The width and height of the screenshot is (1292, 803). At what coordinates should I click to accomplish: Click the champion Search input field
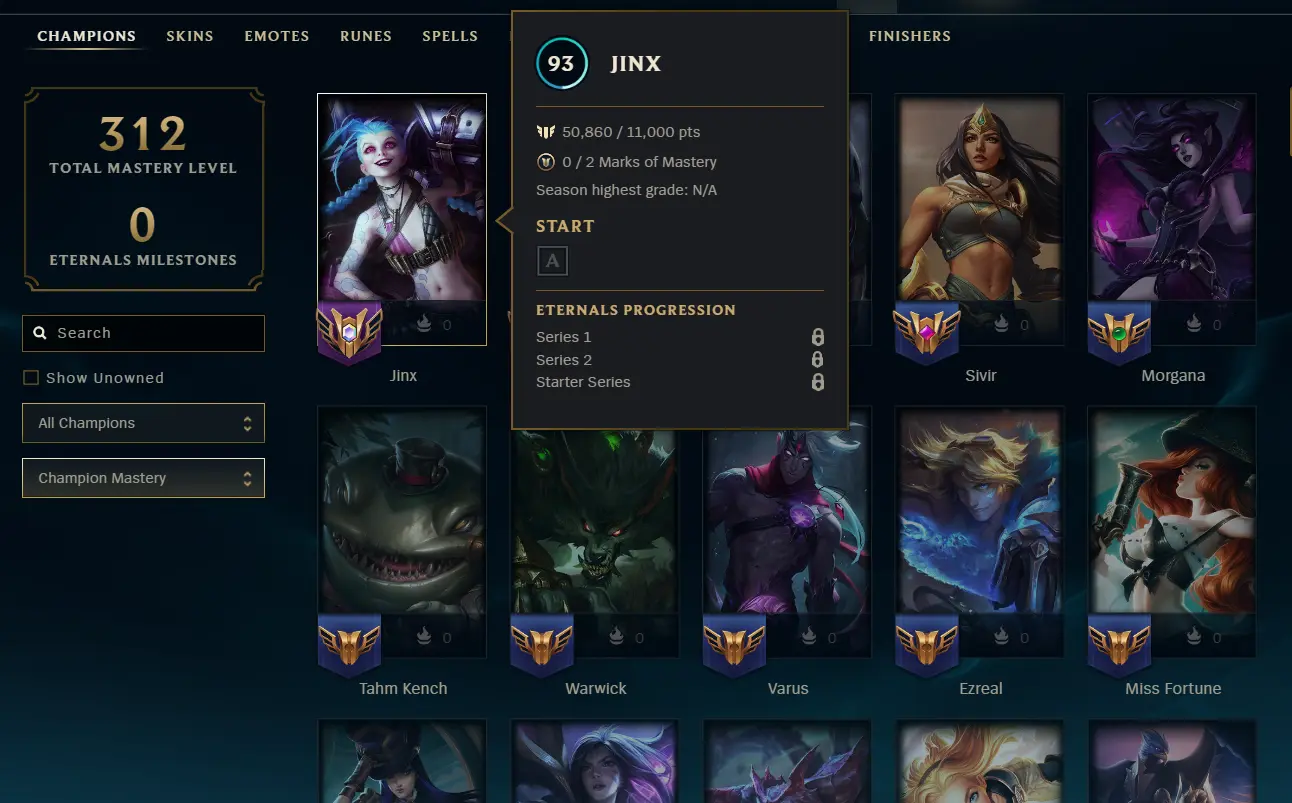coord(143,333)
